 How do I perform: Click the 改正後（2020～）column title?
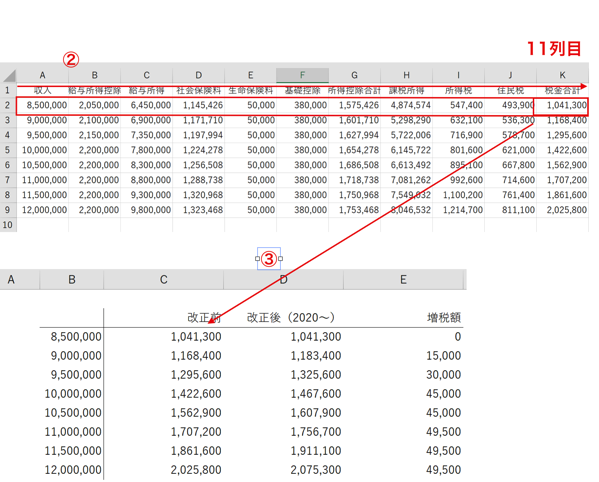click(291, 318)
